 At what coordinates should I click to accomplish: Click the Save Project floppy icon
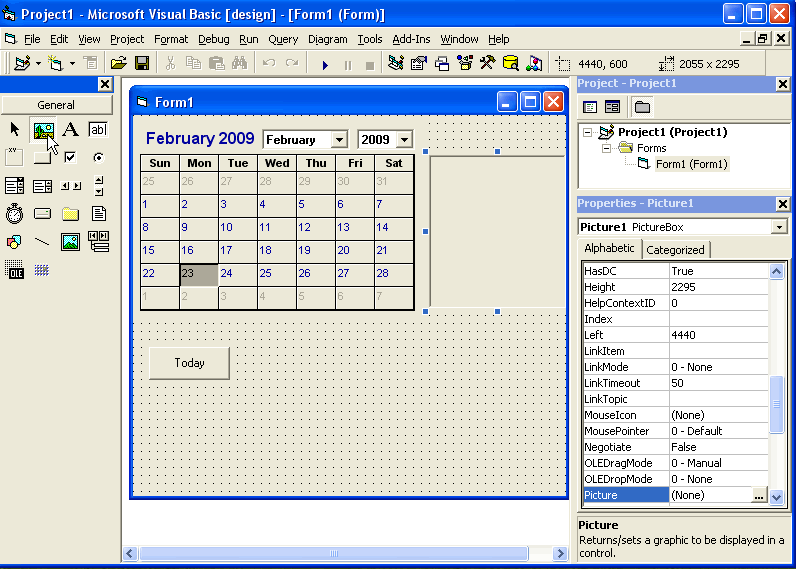(x=142, y=63)
